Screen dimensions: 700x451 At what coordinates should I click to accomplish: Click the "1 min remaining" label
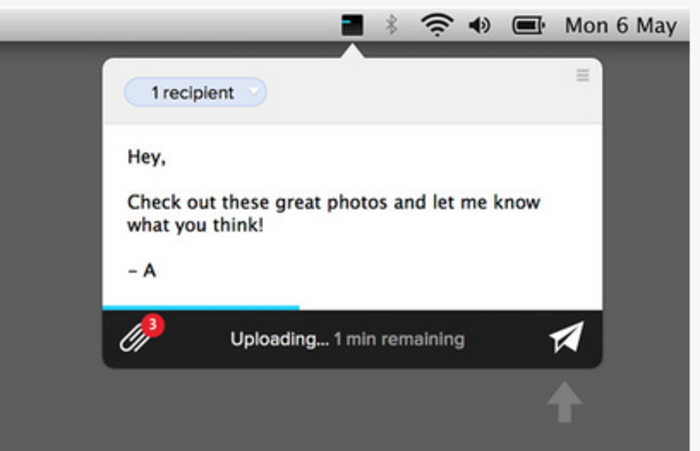tap(399, 339)
